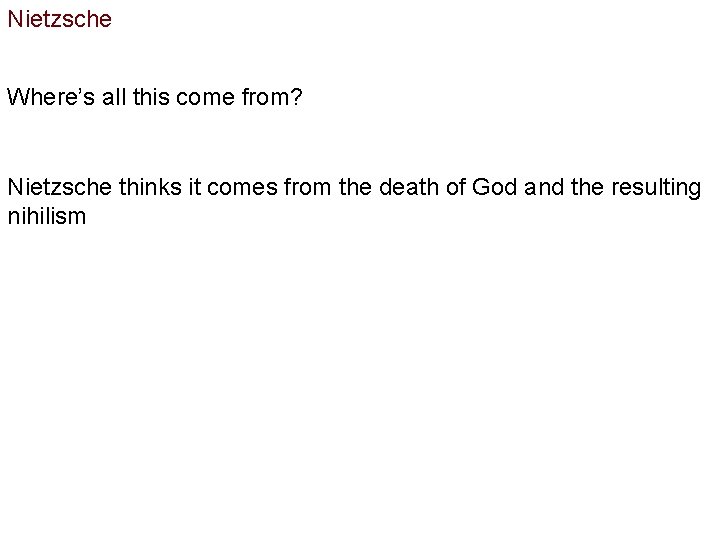Click the word "nihilism" on the last line
720x540 pixels.
pyautogui.click(x=46, y=216)
